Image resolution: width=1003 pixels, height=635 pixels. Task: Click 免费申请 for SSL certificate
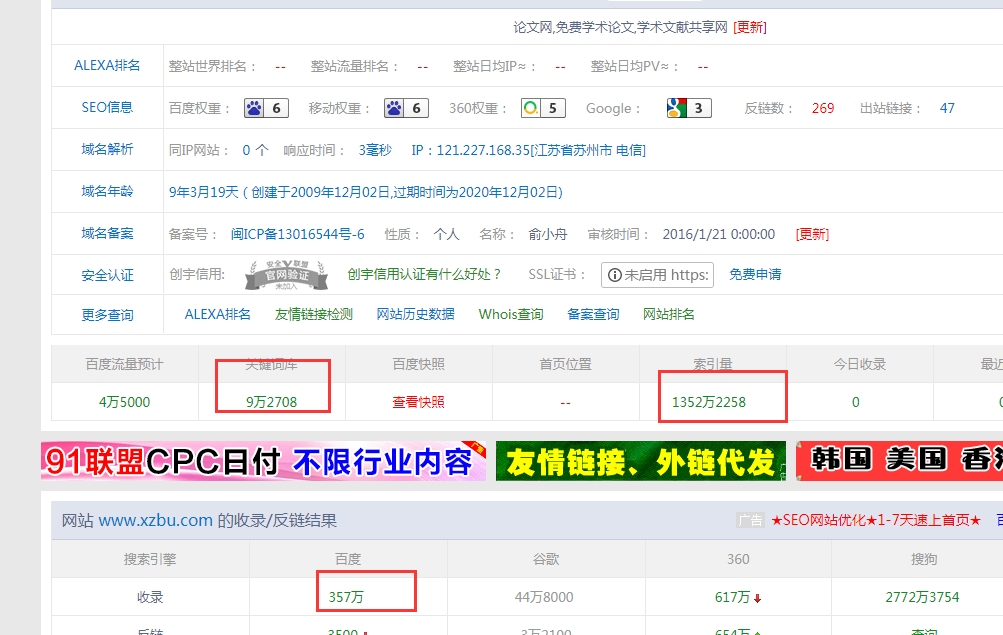pos(755,274)
